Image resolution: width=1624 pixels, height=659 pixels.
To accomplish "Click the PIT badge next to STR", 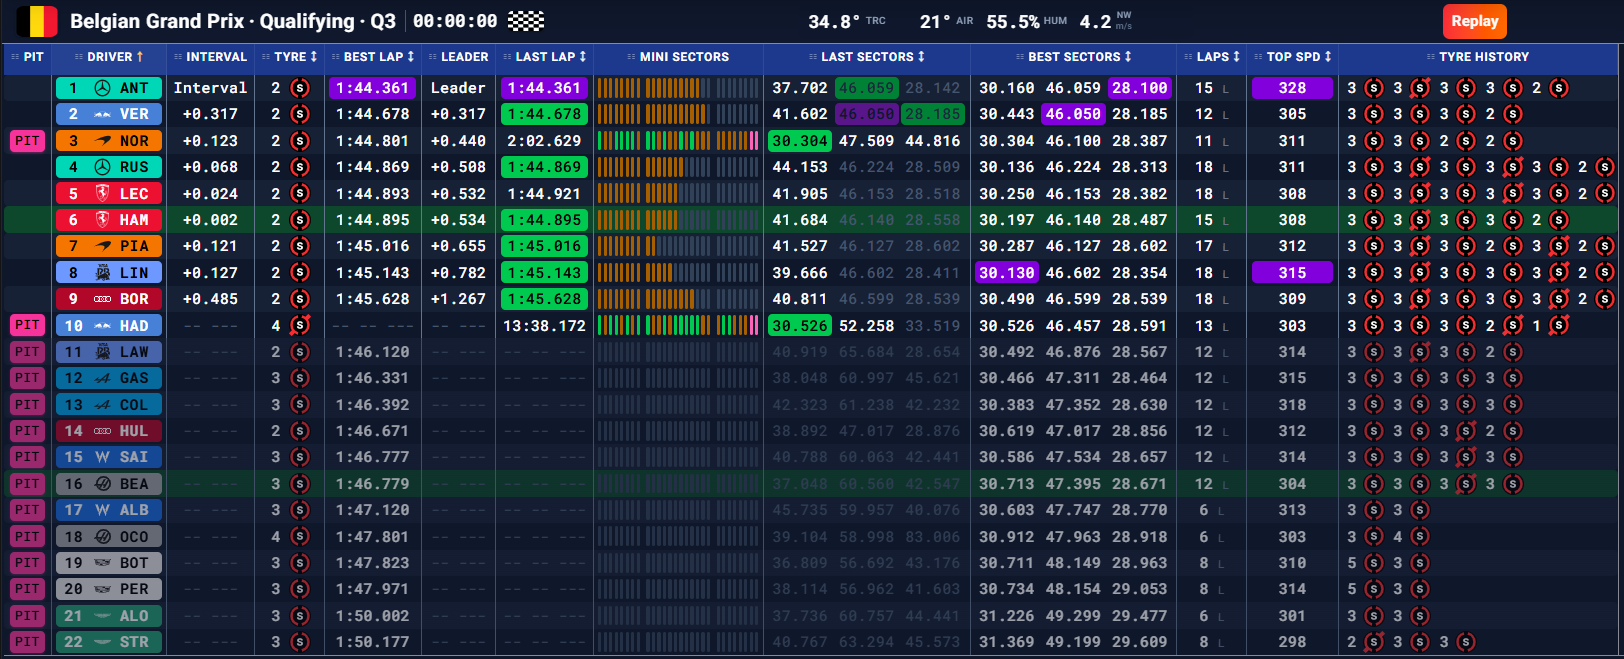I will click(x=27, y=642).
